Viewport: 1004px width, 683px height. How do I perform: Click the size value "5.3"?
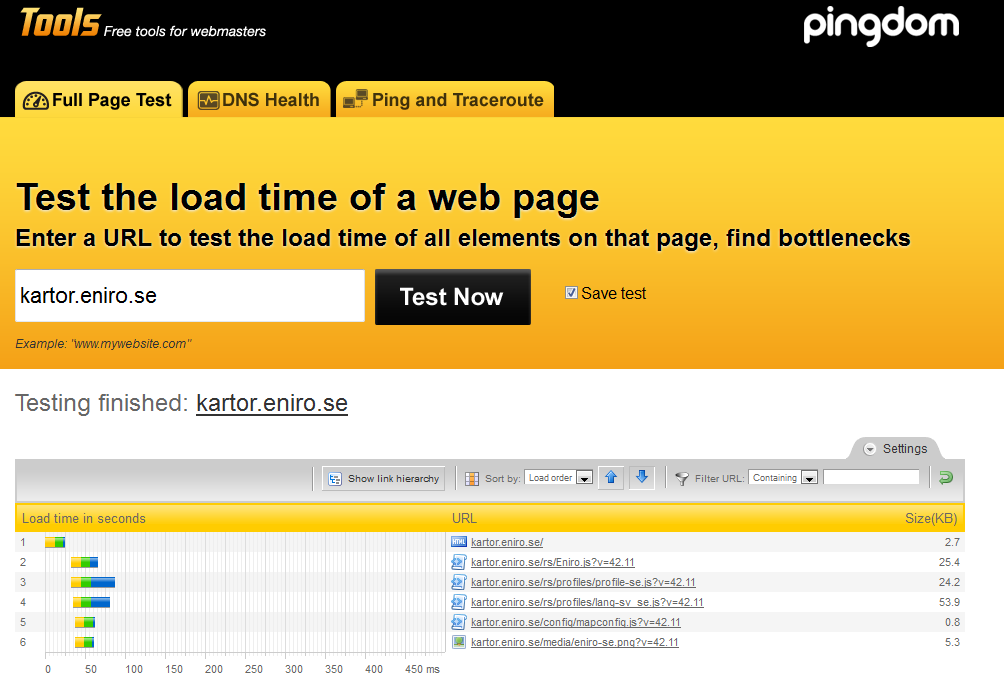coord(952,642)
